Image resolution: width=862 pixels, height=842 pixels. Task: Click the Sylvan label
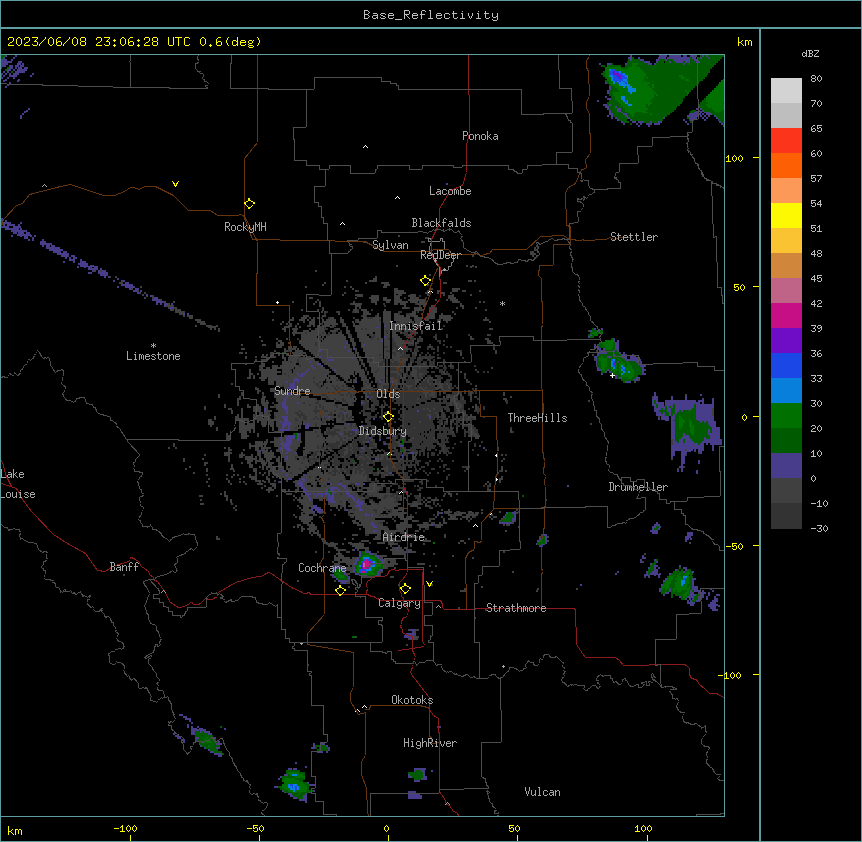pos(390,245)
